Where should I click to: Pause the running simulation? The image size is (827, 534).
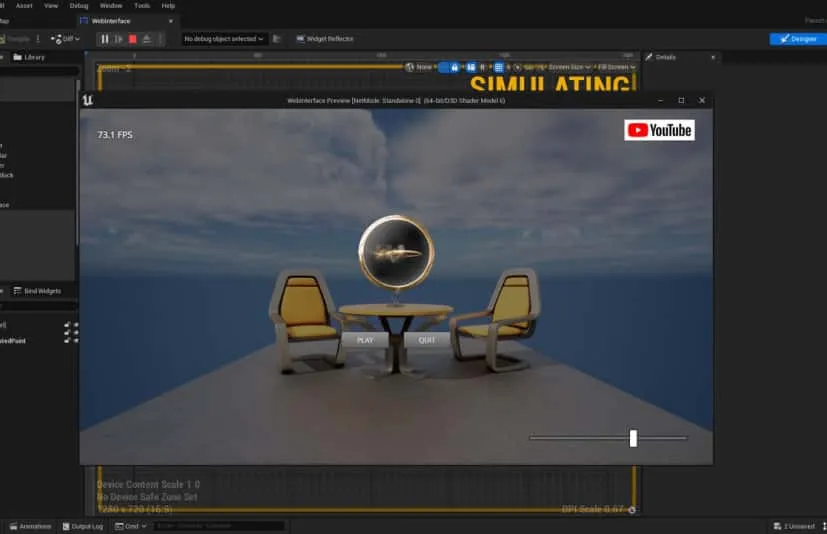point(104,39)
